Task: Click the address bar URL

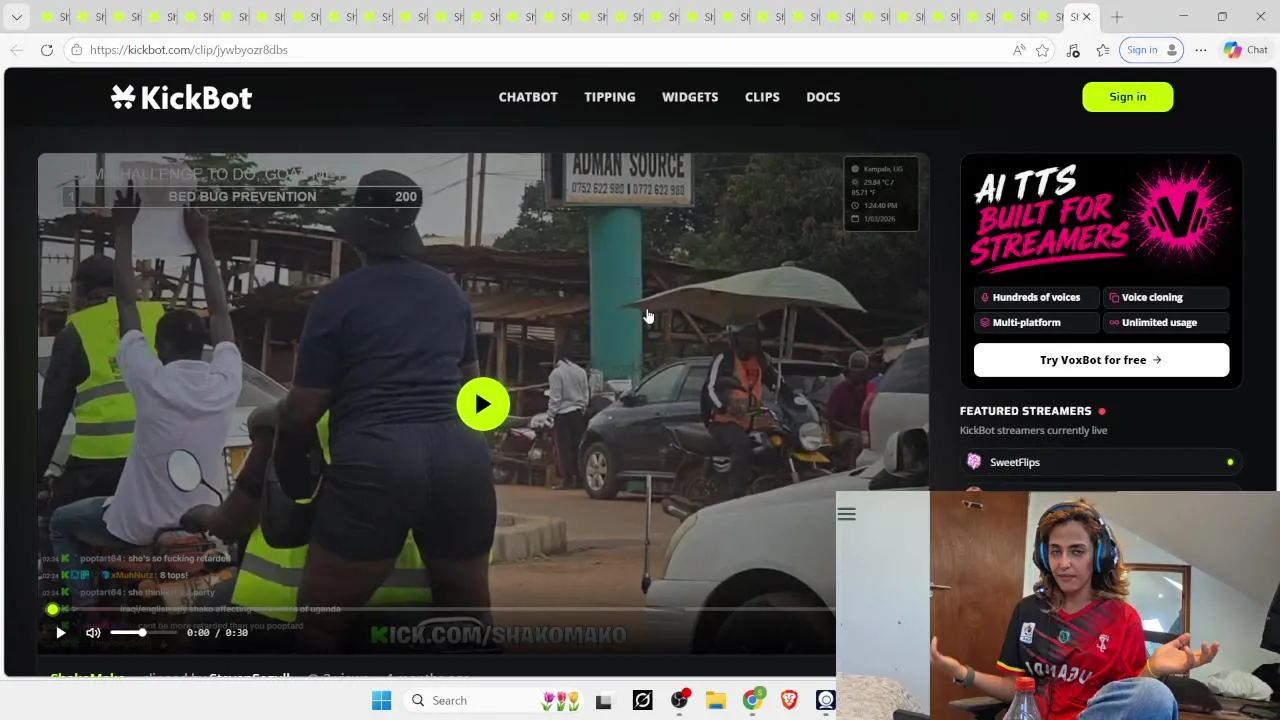Action: (189, 50)
